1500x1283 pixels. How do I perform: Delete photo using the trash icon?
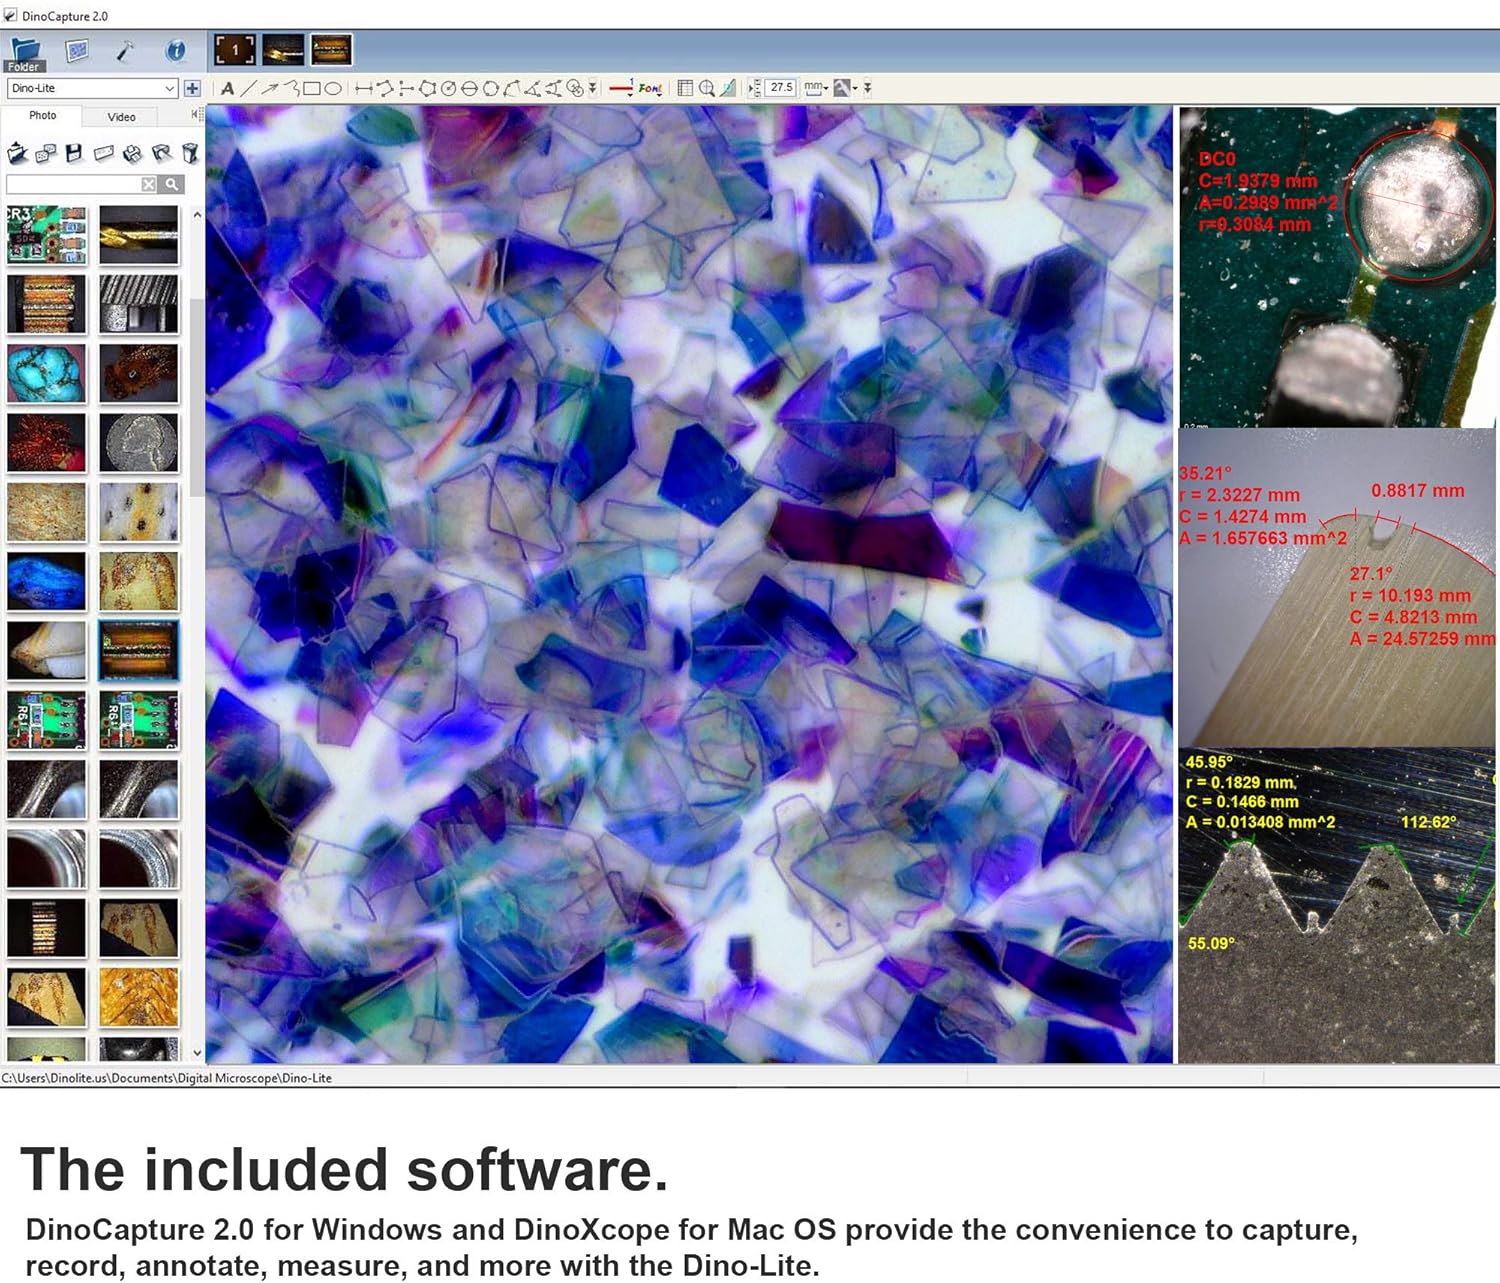pyautogui.click(x=190, y=153)
